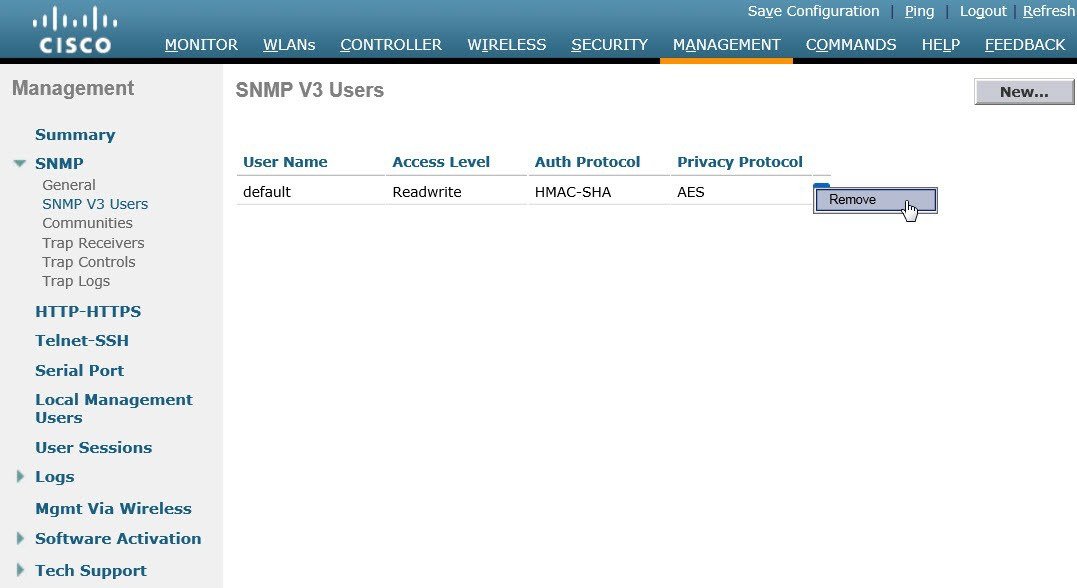Expand the Software Activation section

click(20, 538)
